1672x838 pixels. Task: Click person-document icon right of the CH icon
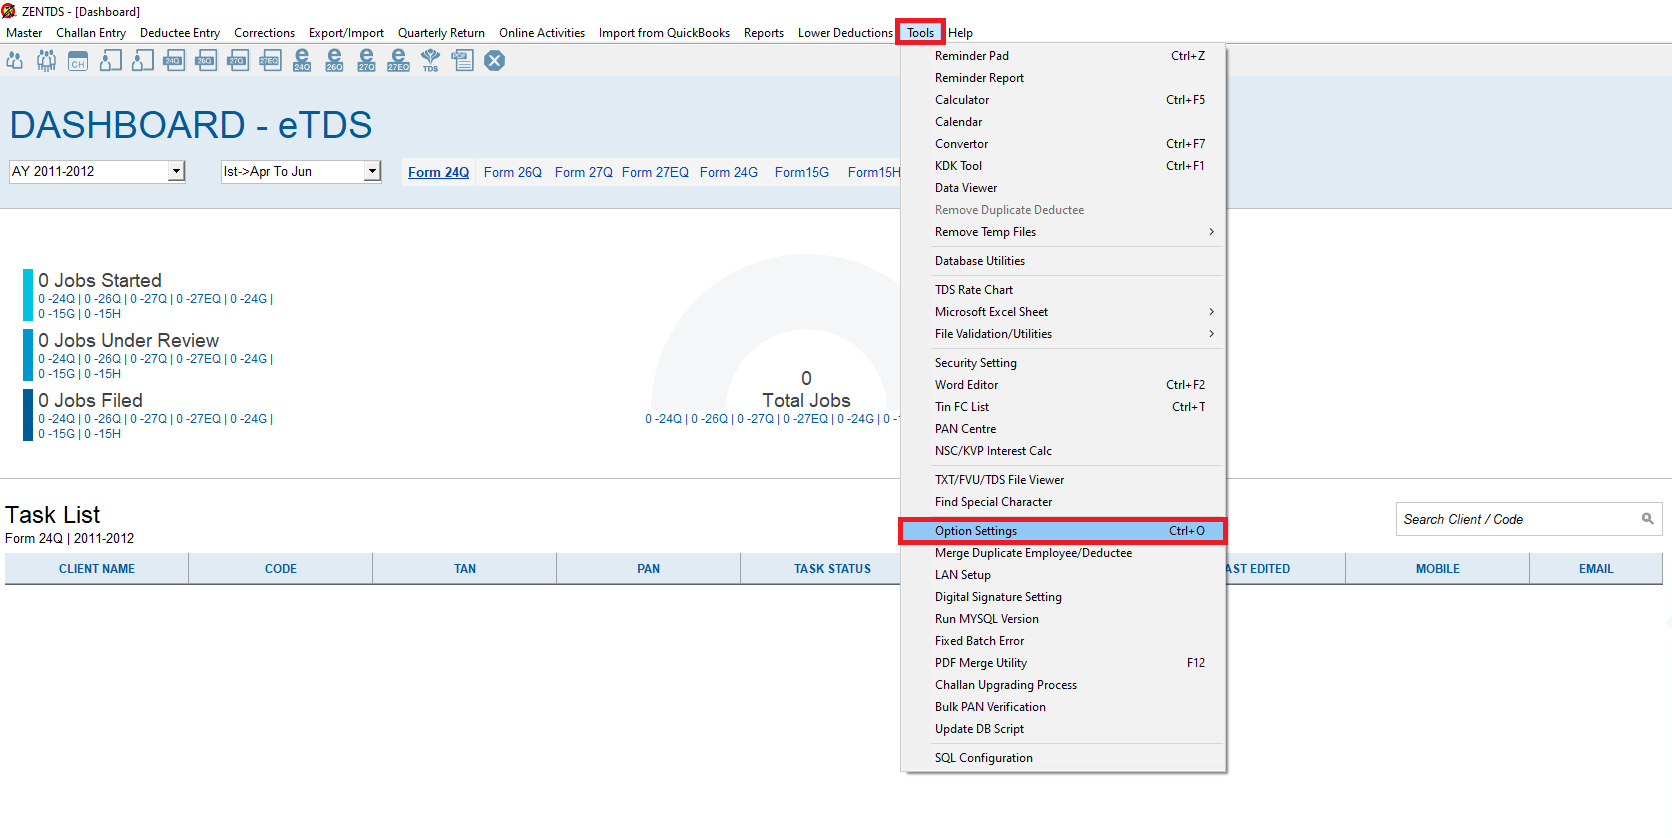111,61
